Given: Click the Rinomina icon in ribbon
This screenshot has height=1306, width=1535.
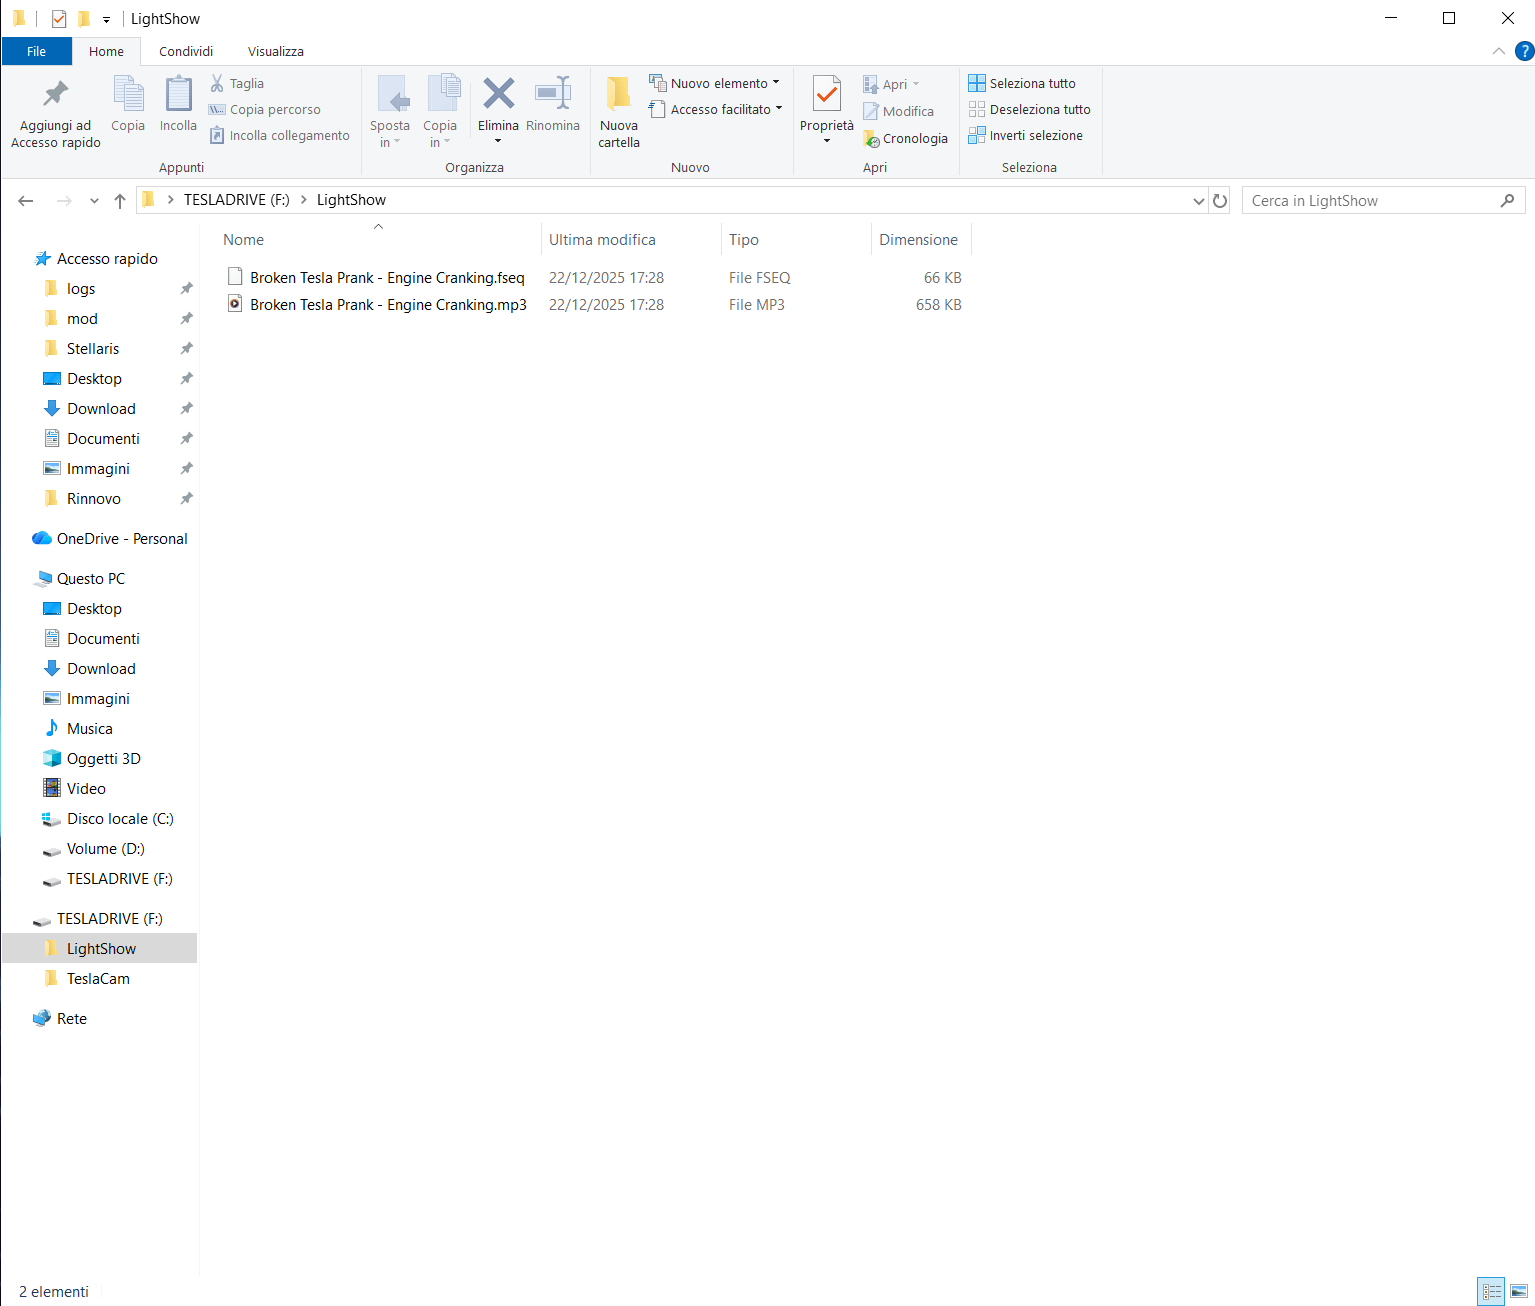Looking at the screenshot, I should (x=553, y=95).
